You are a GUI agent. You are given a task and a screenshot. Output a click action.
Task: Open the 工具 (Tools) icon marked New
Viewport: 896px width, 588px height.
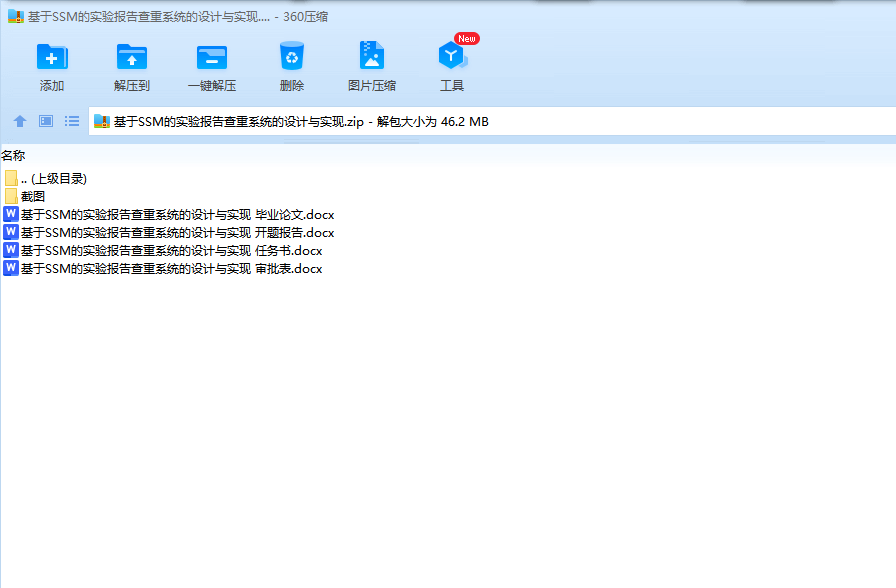coord(453,56)
